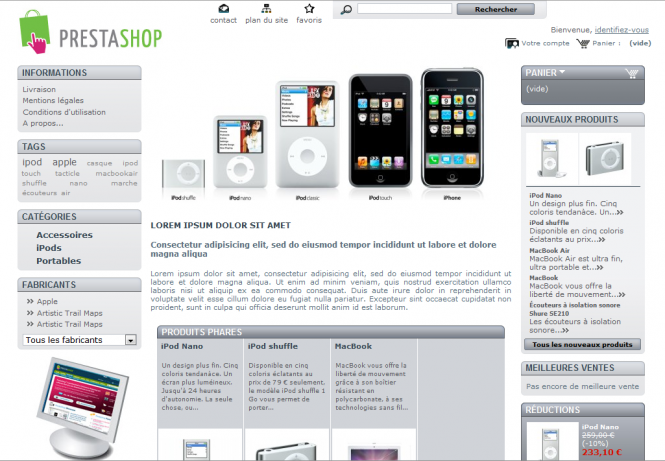Open the plan du site sitemap icon
665x461 pixels.
click(x=266, y=8)
